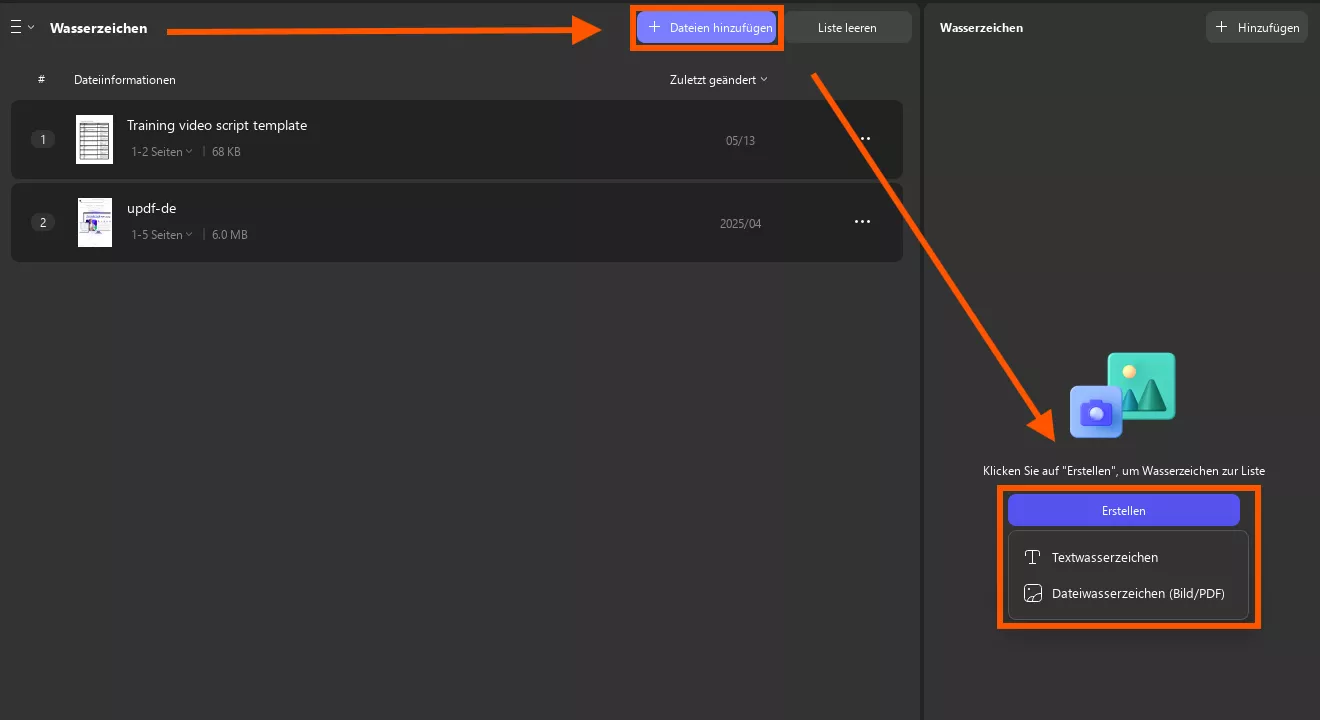Open the hamburger menu beside the Wasserzeichen title
The width and height of the screenshot is (1320, 720).
(x=22, y=28)
